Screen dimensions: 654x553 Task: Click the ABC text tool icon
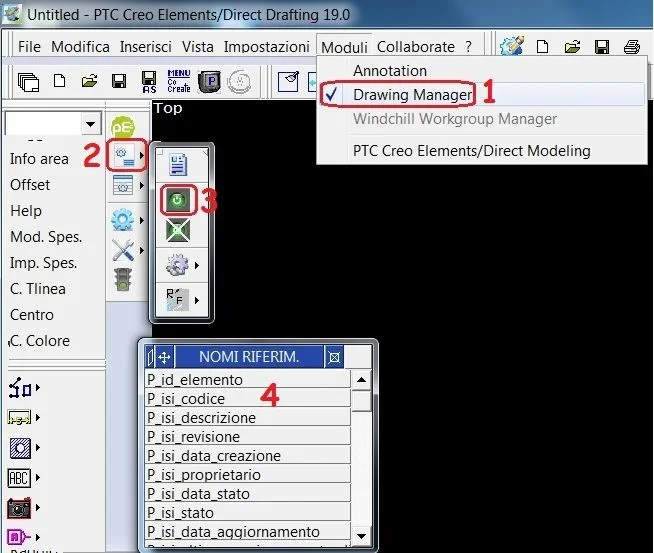[19, 478]
